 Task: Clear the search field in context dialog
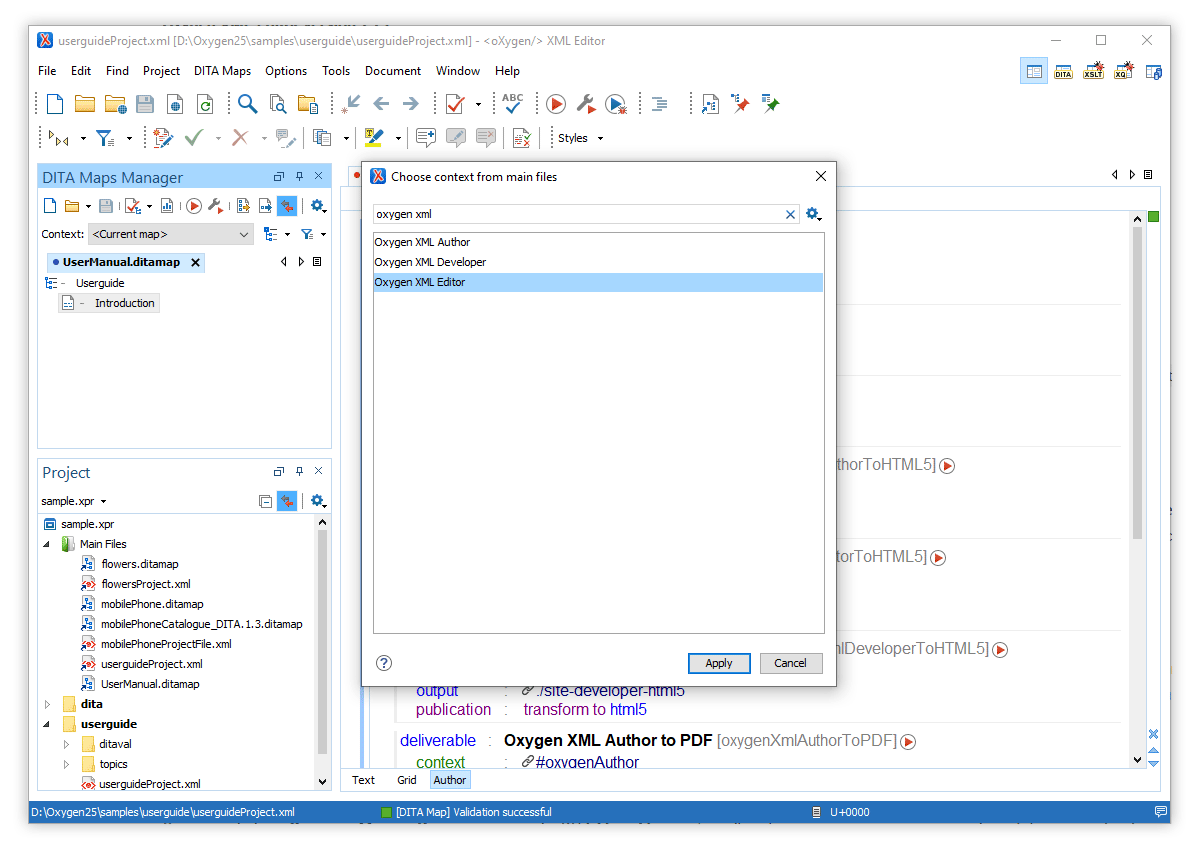point(790,214)
